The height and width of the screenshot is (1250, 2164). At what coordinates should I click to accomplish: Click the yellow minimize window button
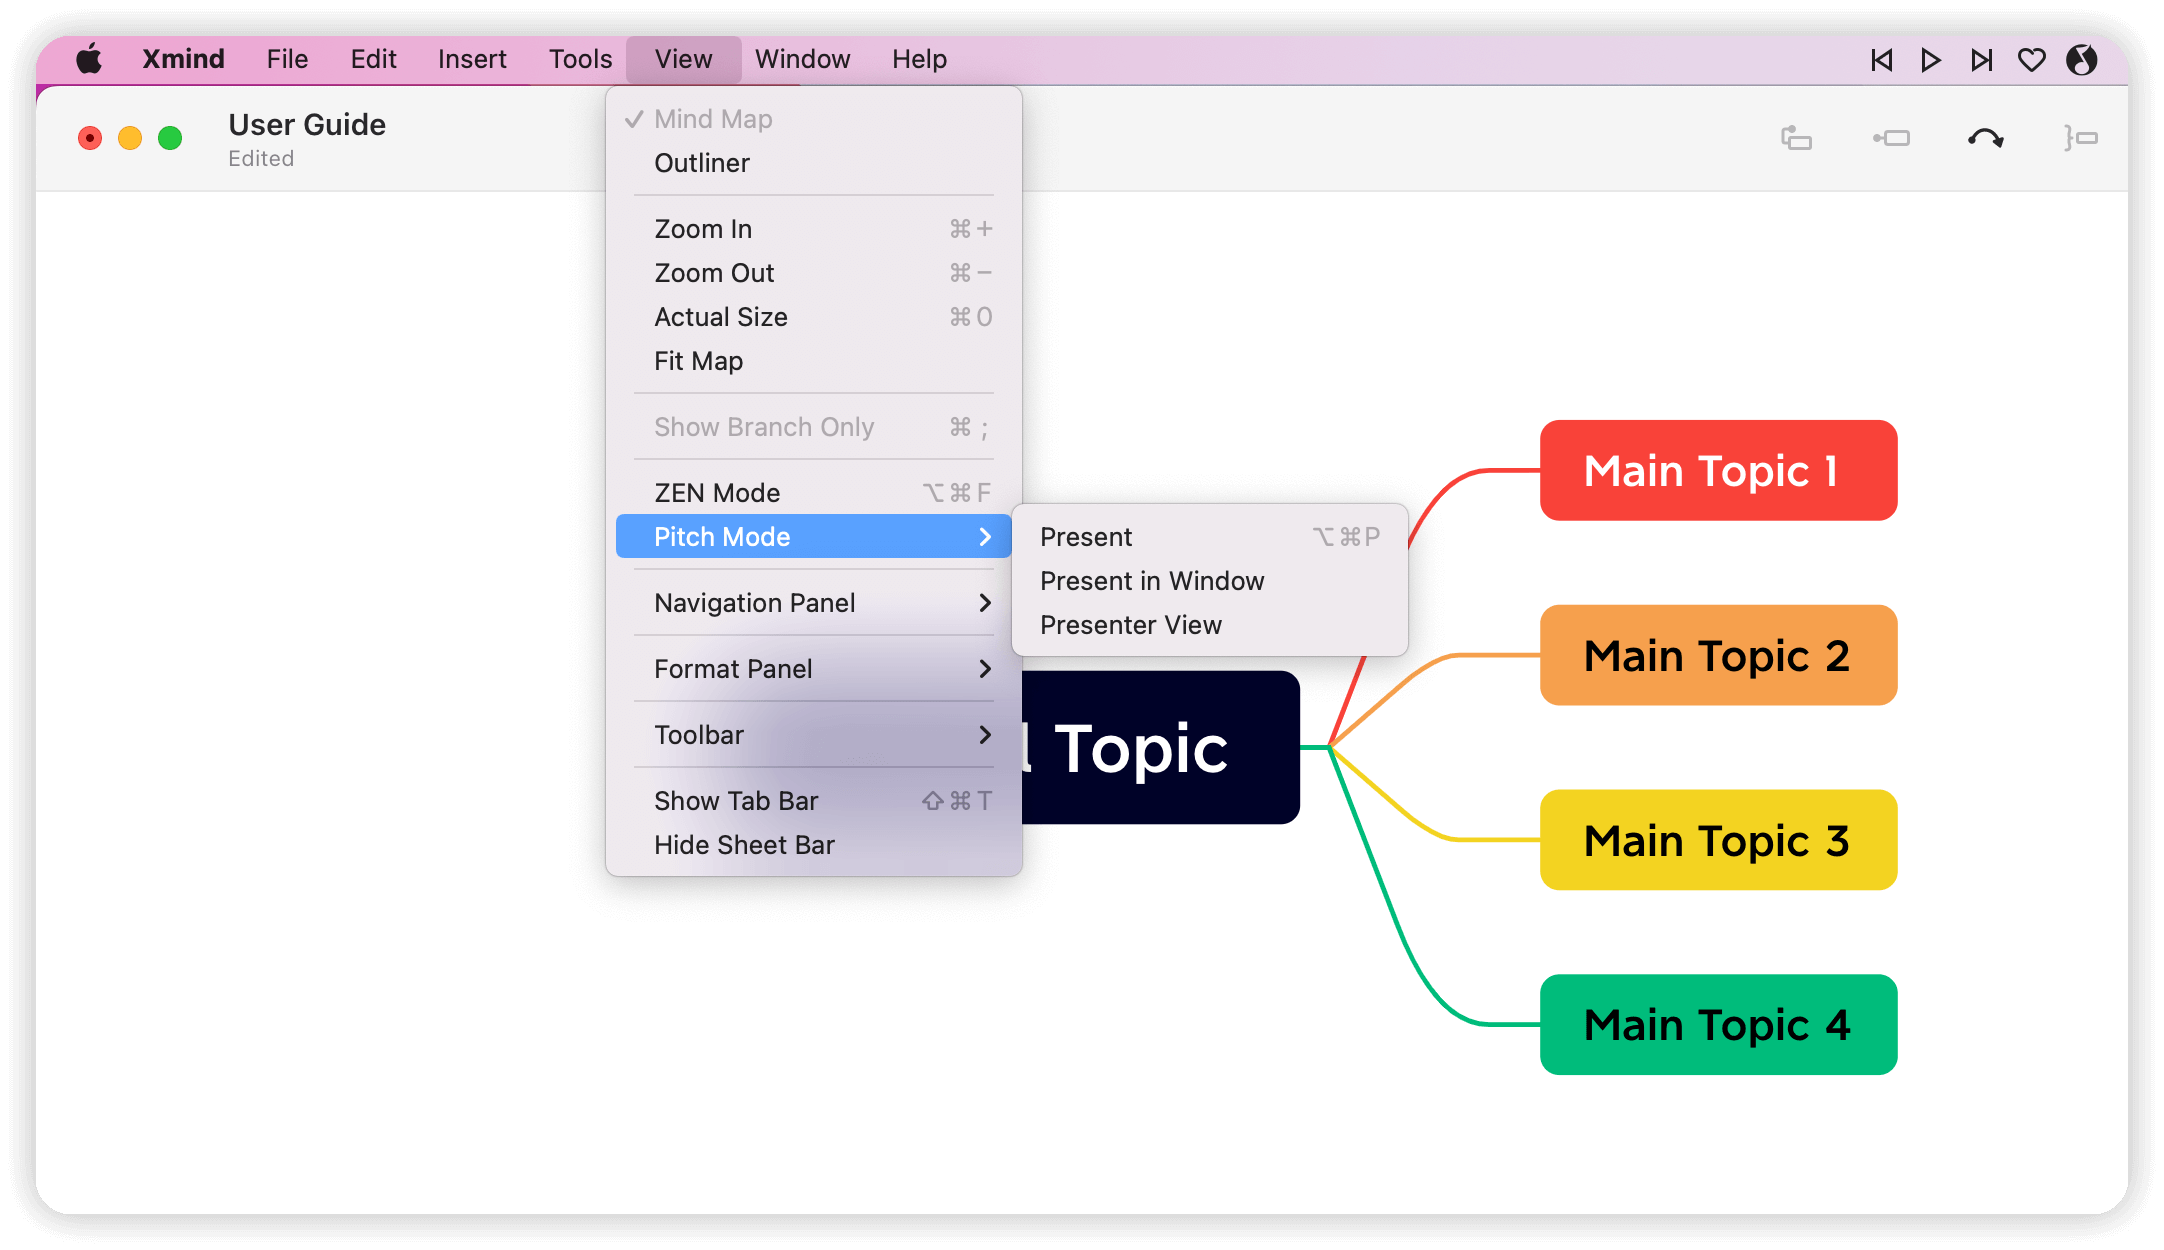[130, 138]
